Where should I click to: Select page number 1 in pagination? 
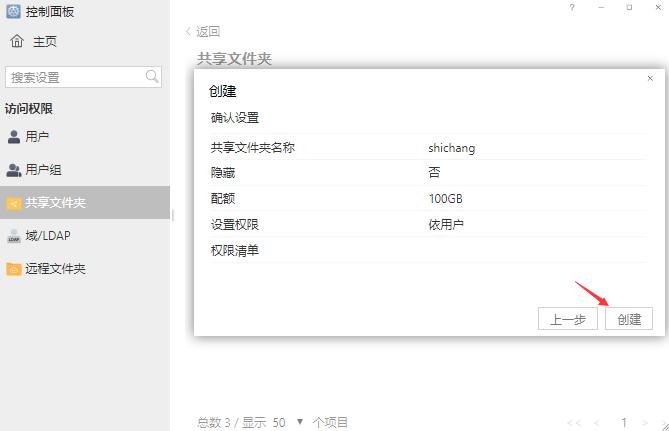pos(625,423)
